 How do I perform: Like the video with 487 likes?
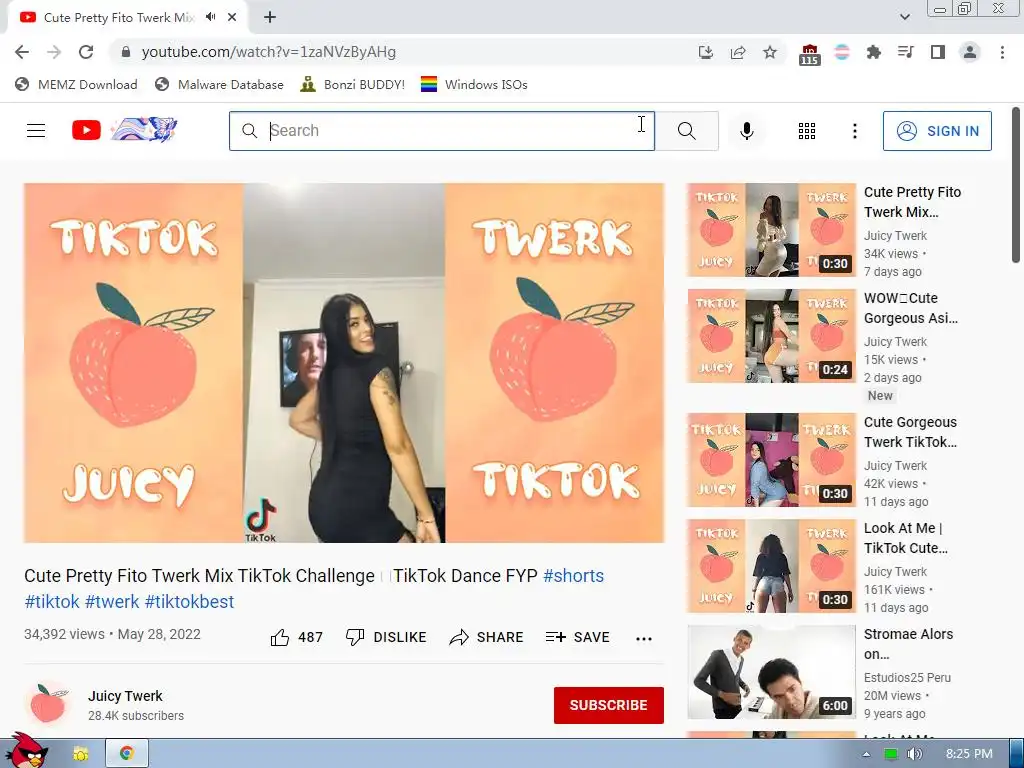[296, 637]
